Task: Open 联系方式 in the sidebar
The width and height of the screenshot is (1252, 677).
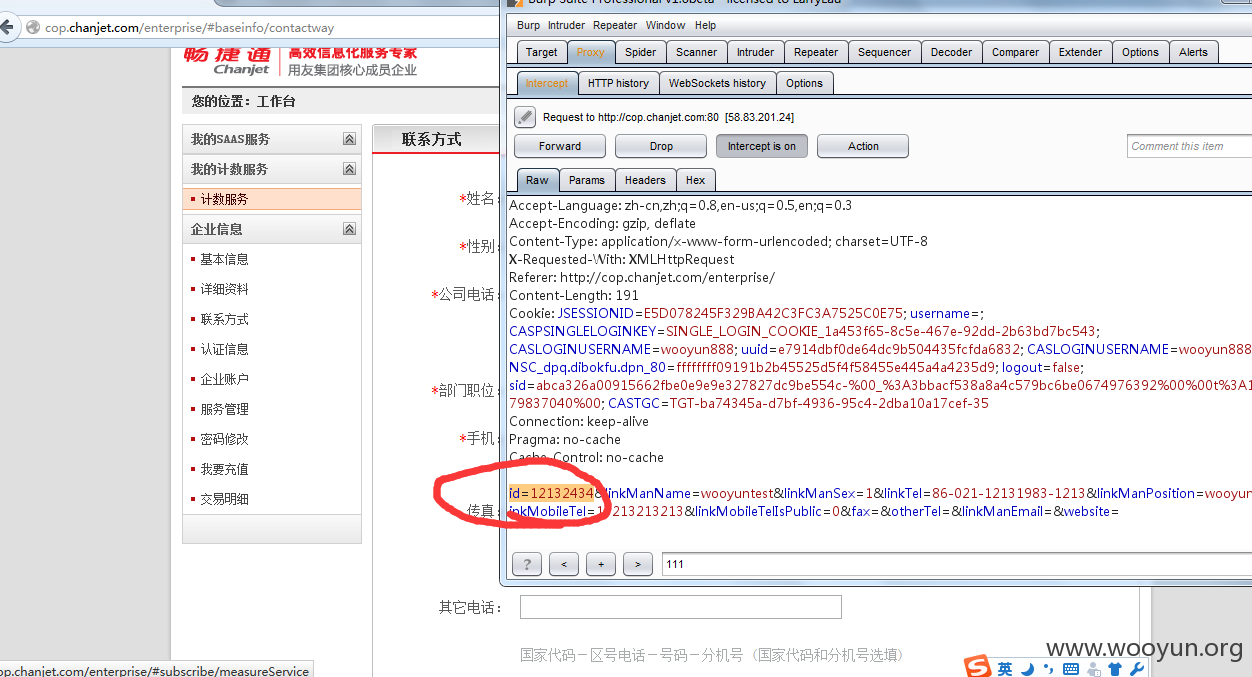Action: (x=224, y=319)
